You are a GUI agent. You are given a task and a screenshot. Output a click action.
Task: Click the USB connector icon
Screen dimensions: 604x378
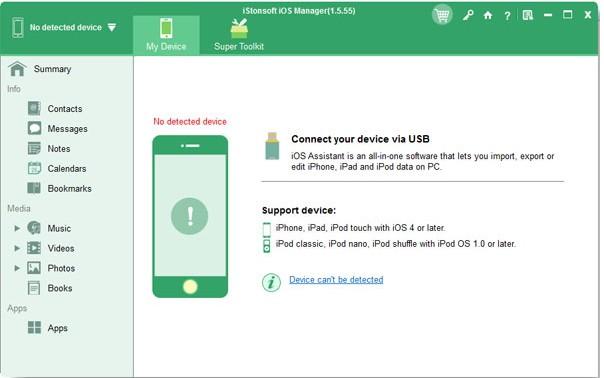pos(272,146)
